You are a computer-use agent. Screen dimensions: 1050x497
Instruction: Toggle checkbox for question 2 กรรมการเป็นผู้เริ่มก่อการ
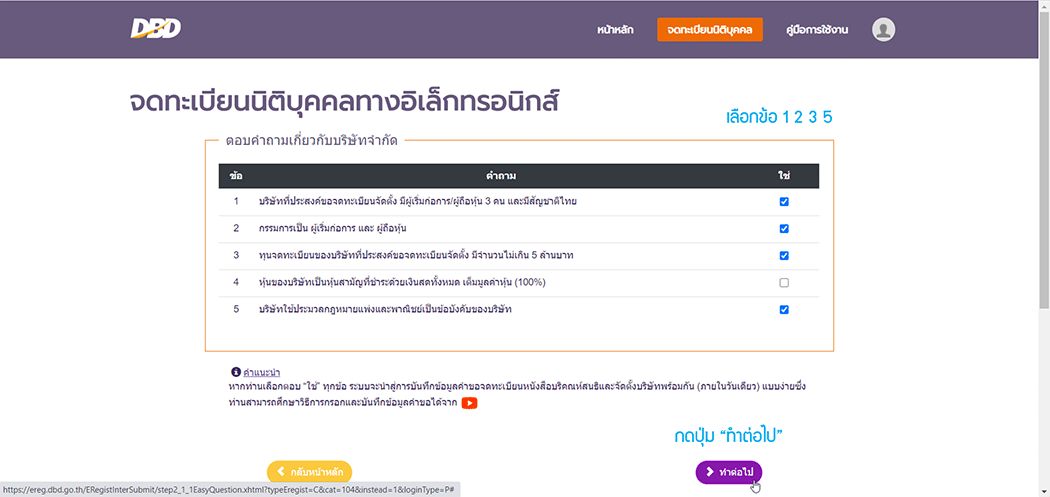click(x=784, y=228)
